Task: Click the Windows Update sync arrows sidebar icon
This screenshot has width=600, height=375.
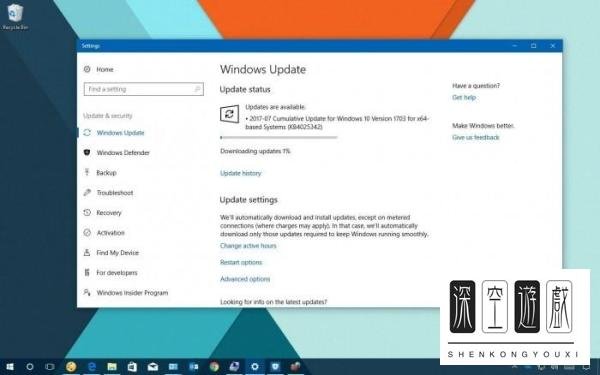Action: click(87, 133)
